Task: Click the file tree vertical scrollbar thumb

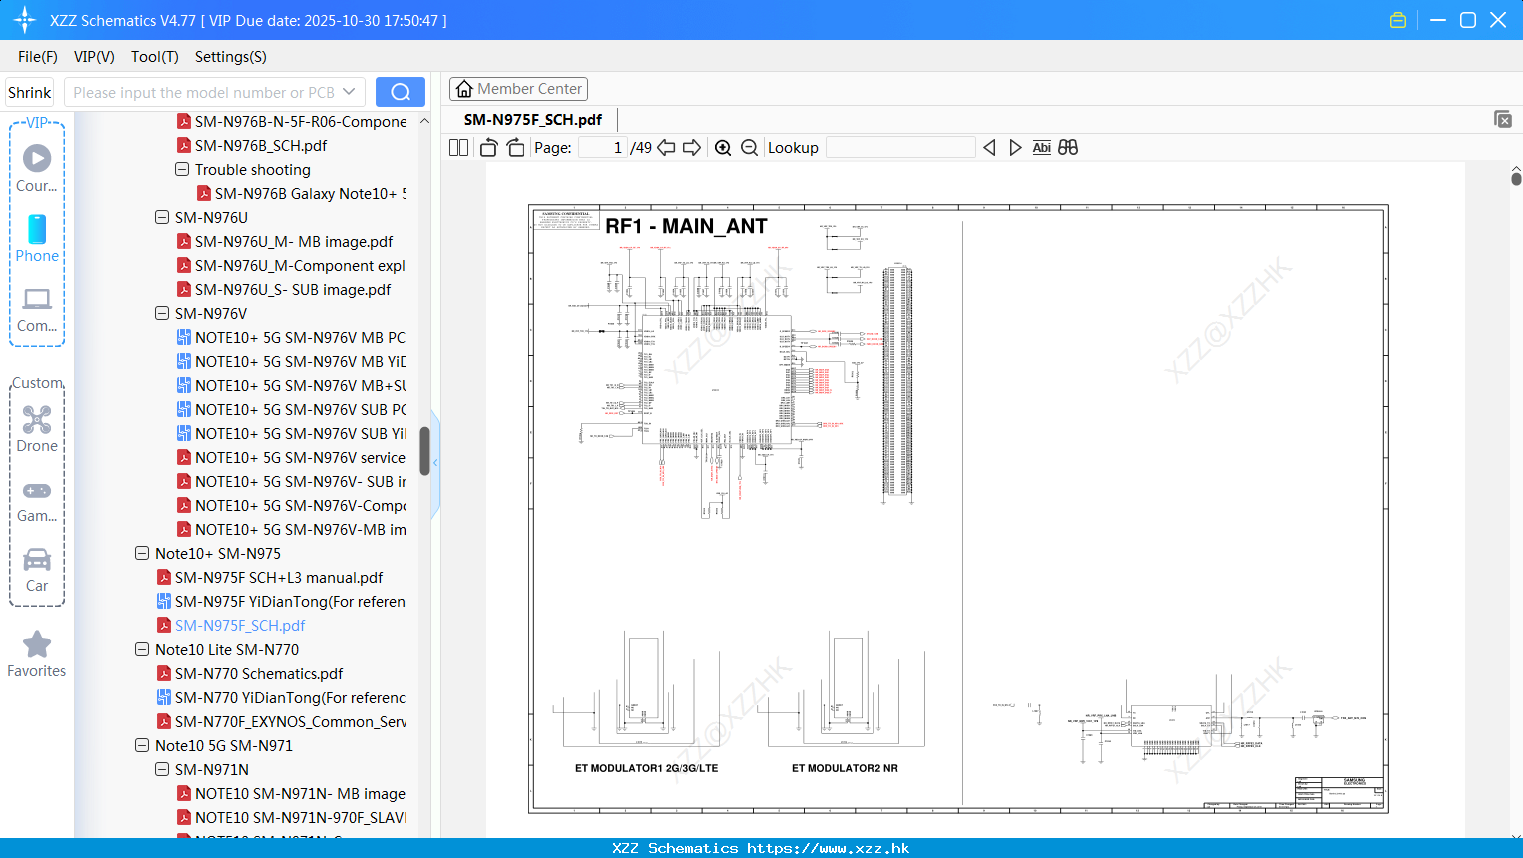Action: [424, 450]
